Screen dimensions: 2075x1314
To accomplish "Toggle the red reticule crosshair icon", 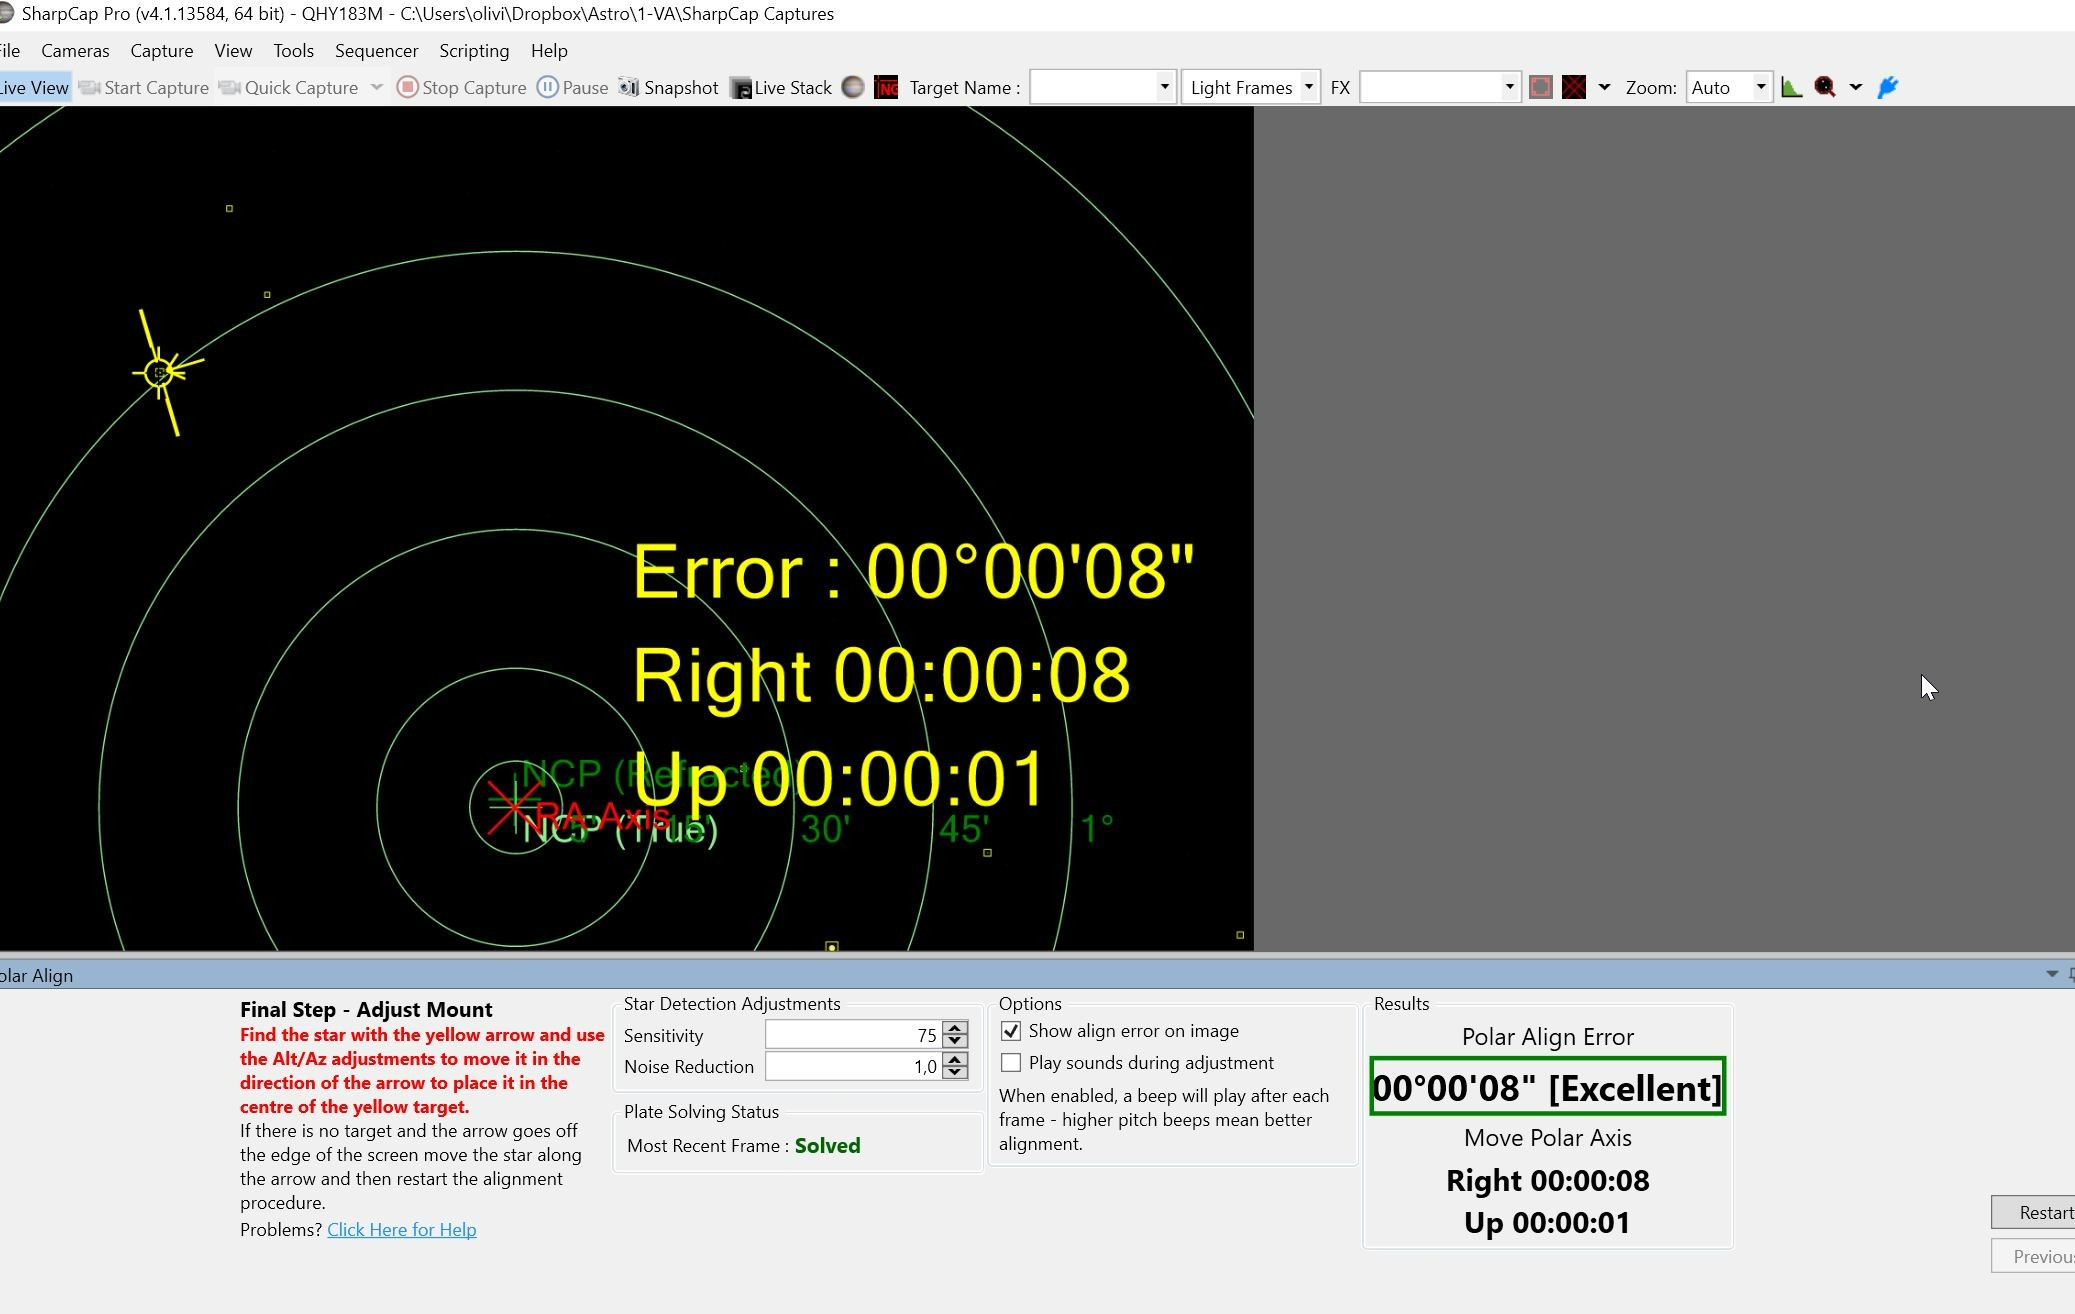I will (x=1574, y=87).
